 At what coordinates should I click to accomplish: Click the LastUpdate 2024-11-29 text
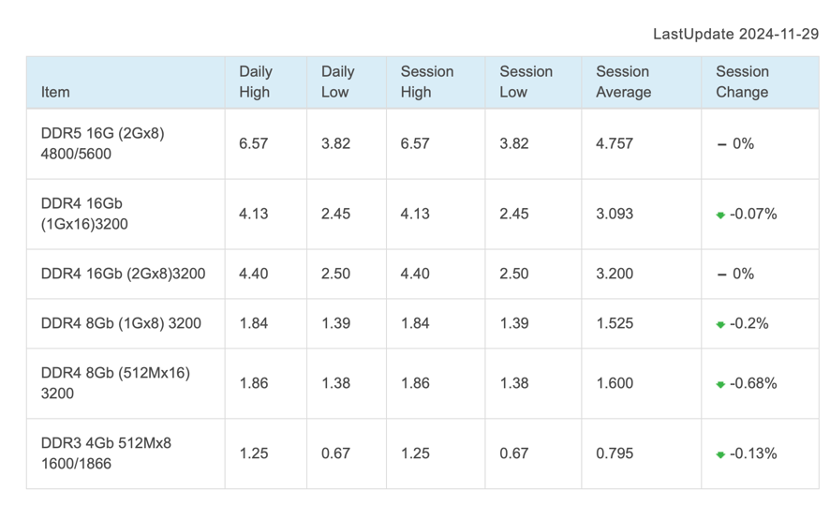[736, 34]
